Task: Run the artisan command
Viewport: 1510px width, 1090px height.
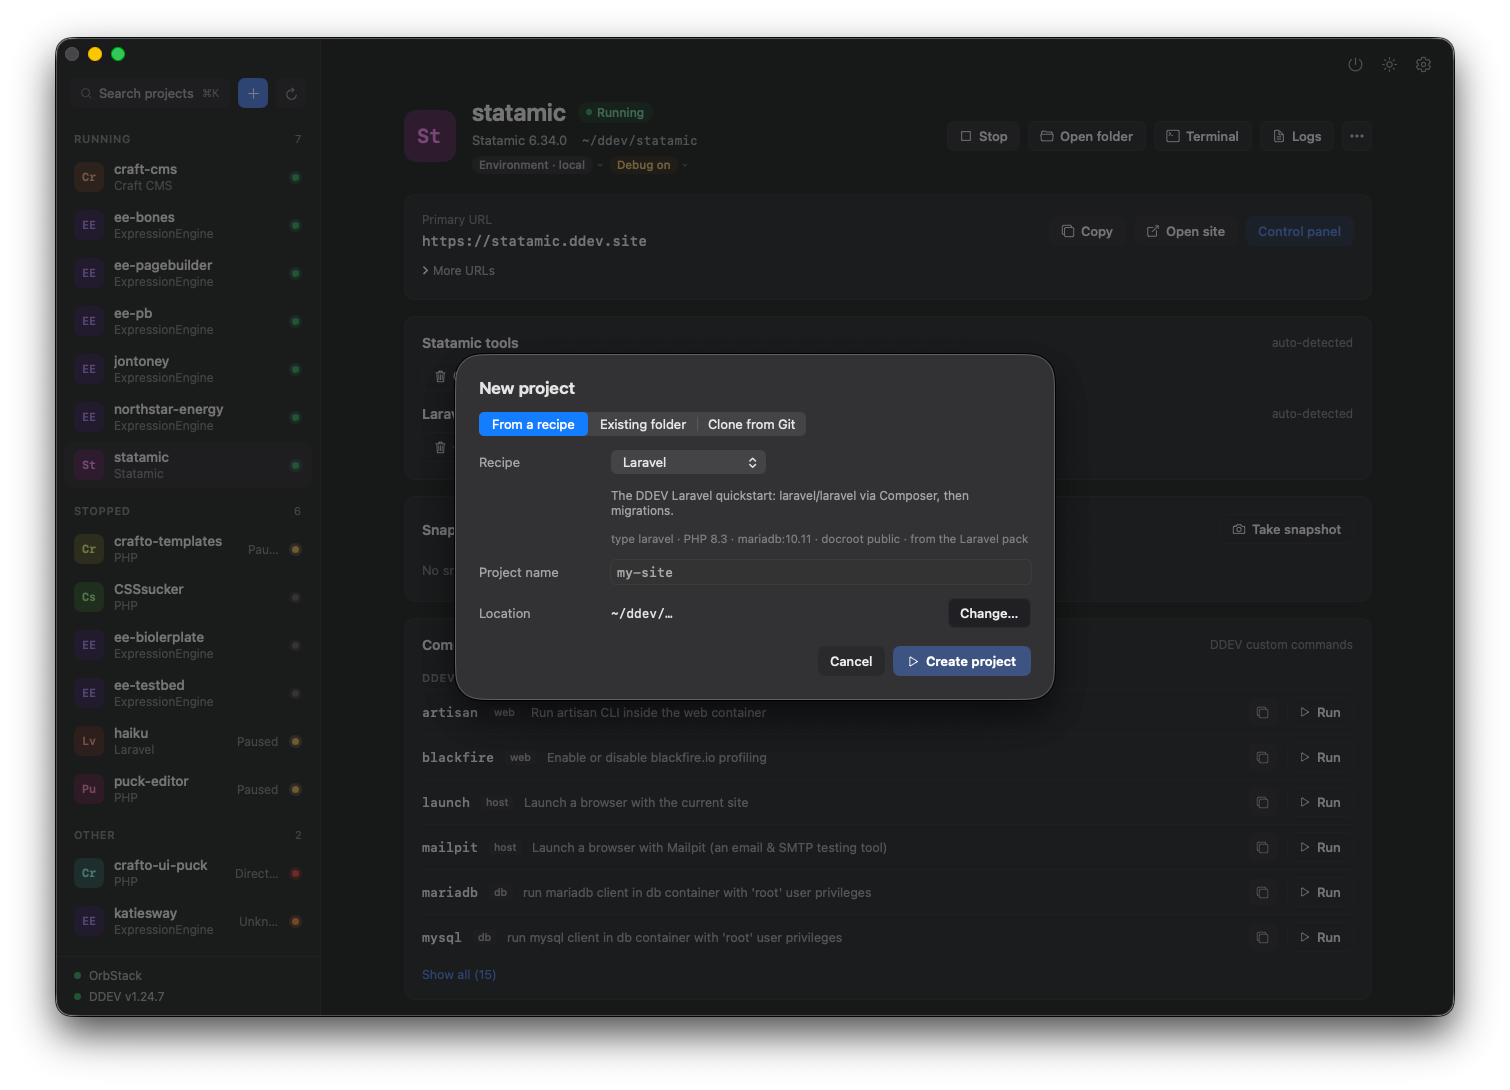Action: (x=1320, y=713)
